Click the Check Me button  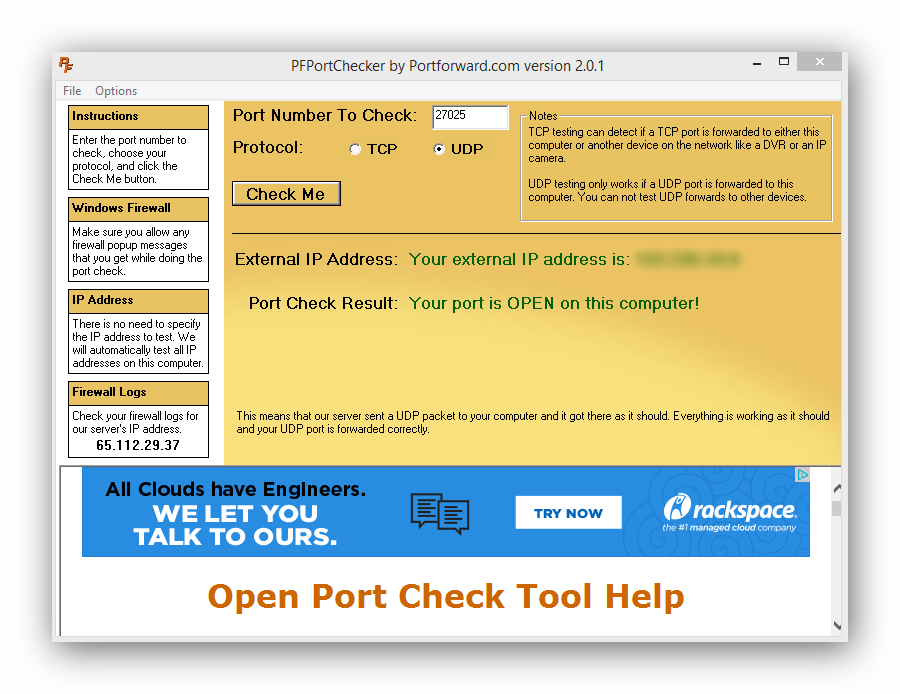(x=286, y=194)
